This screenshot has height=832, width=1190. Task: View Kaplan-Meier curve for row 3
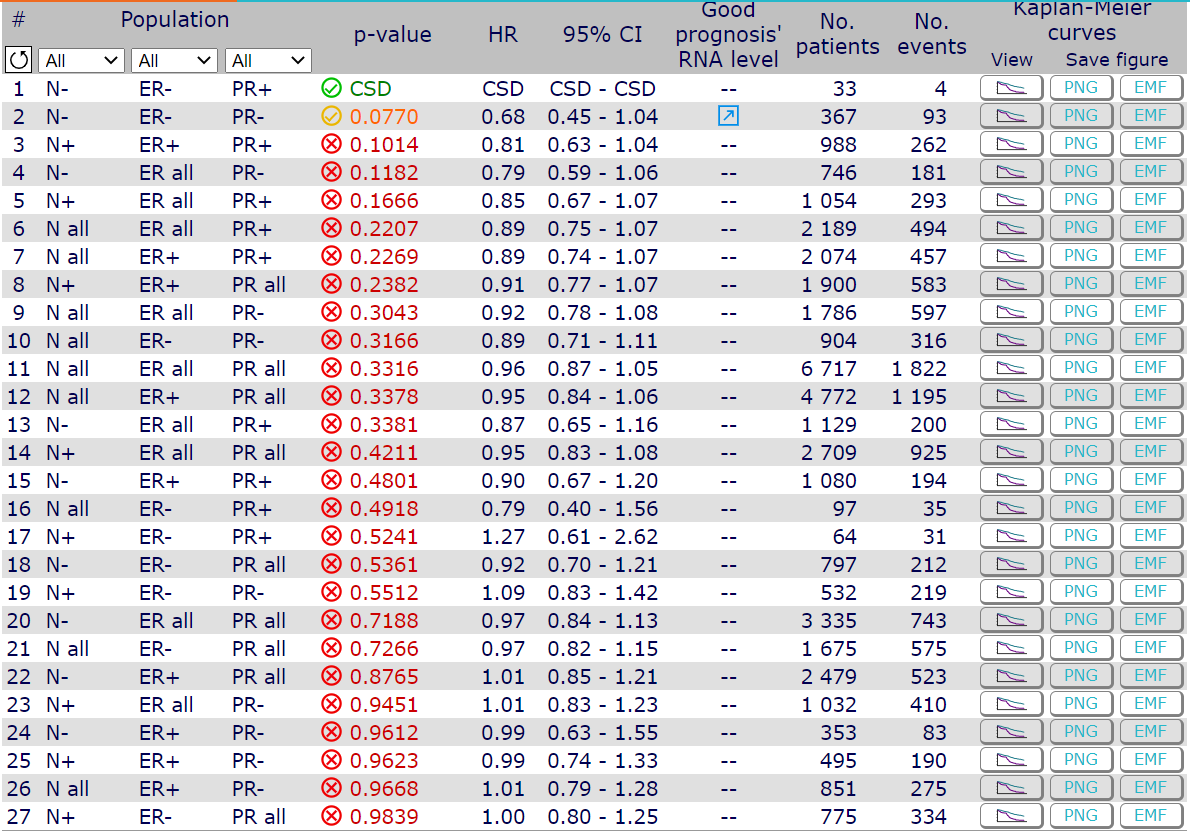click(1011, 144)
